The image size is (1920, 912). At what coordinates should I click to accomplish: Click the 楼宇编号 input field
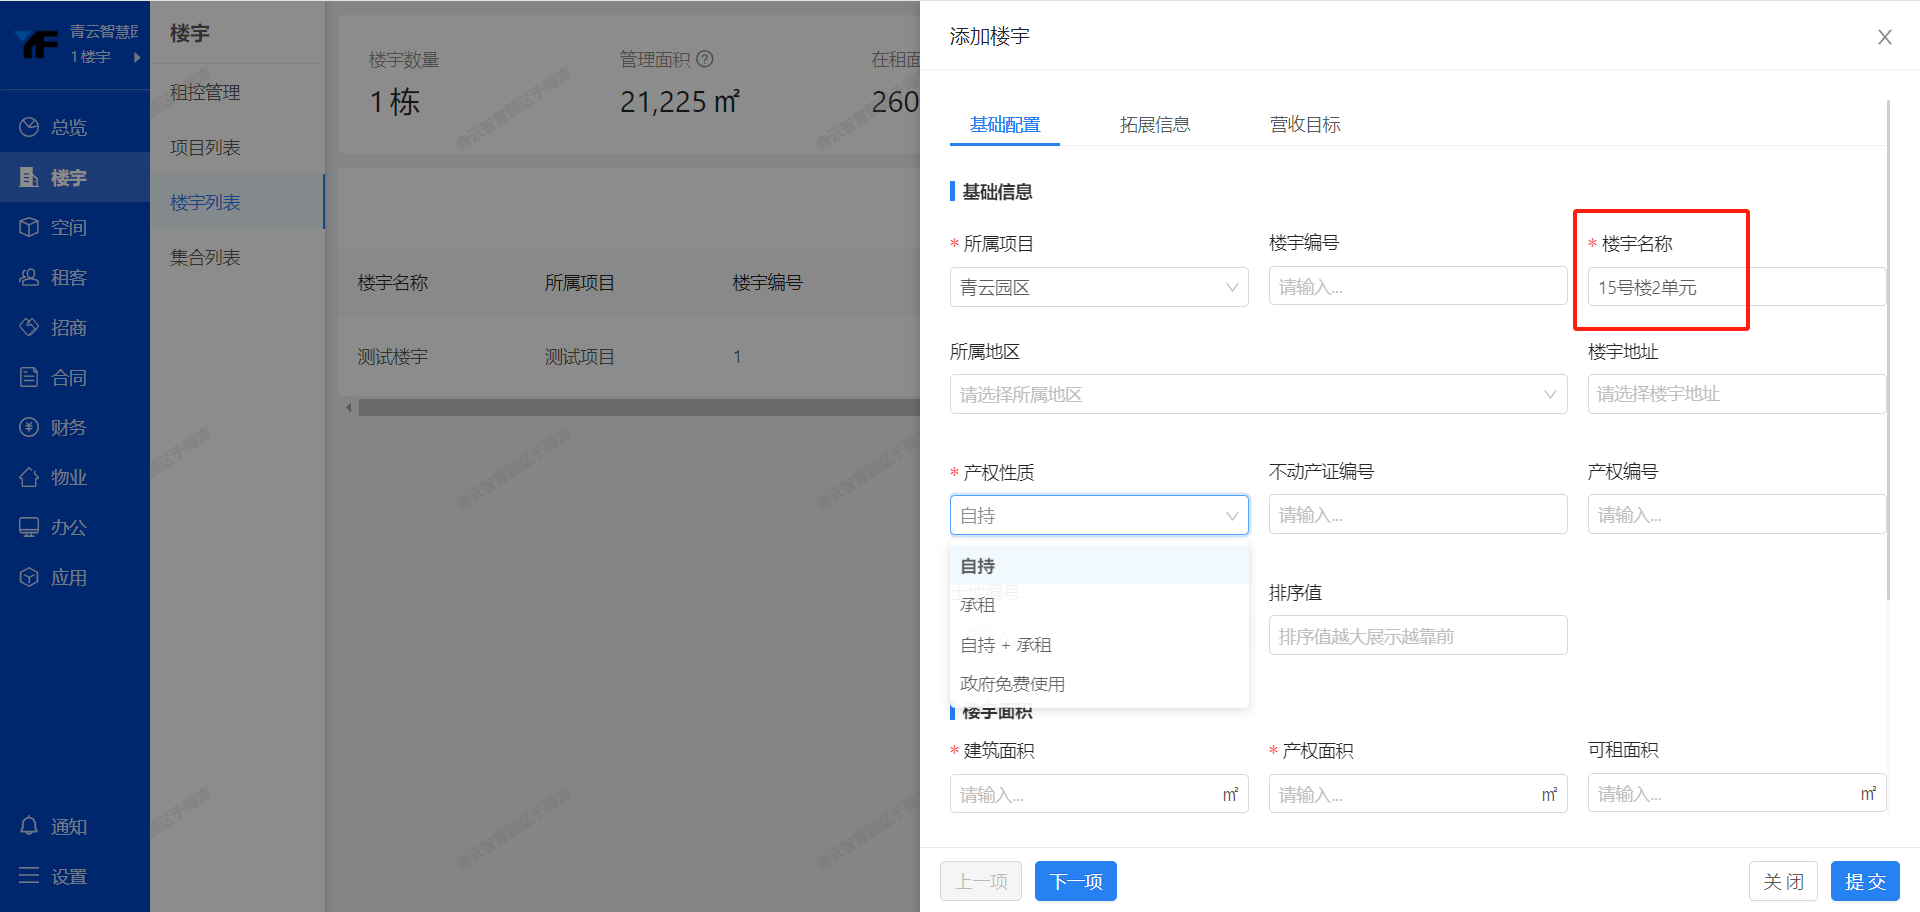click(x=1417, y=287)
